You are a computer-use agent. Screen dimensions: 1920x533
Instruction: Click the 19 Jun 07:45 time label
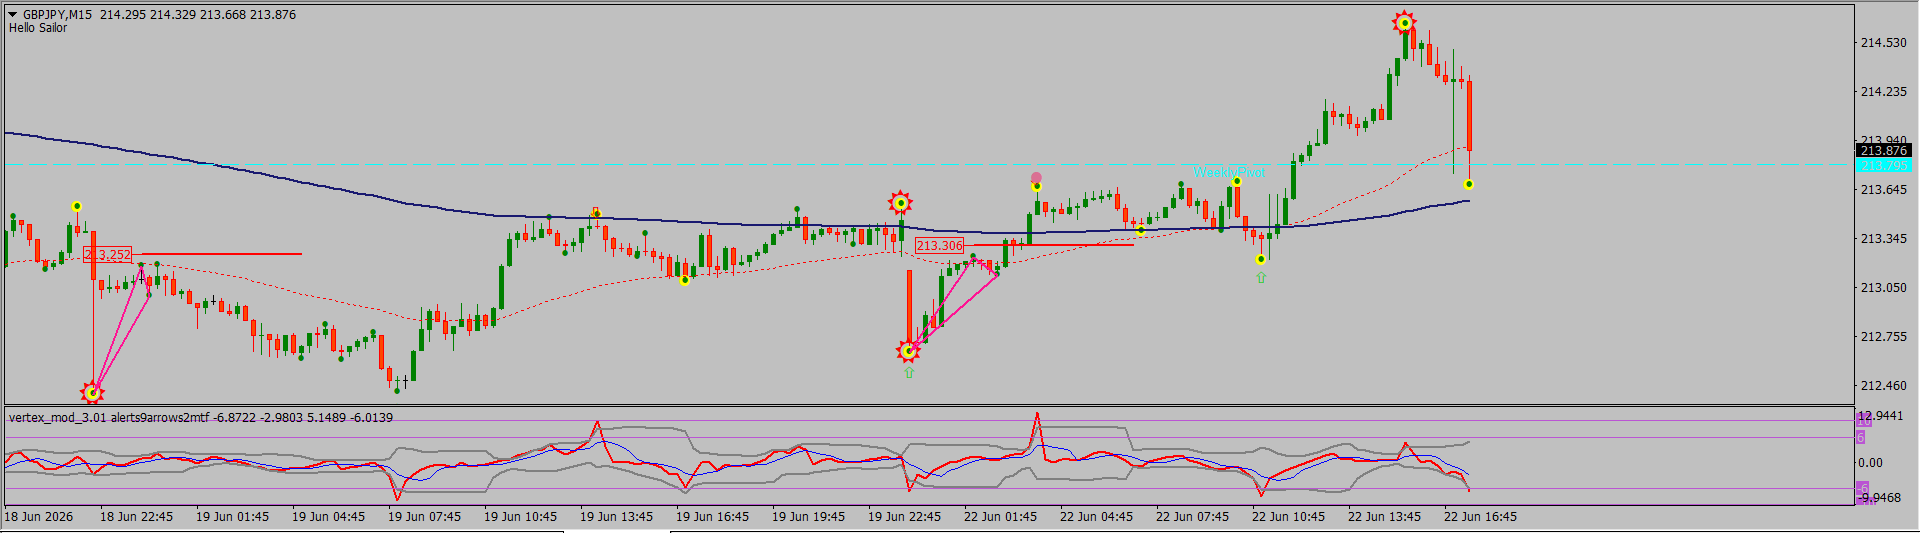pyautogui.click(x=424, y=517)
